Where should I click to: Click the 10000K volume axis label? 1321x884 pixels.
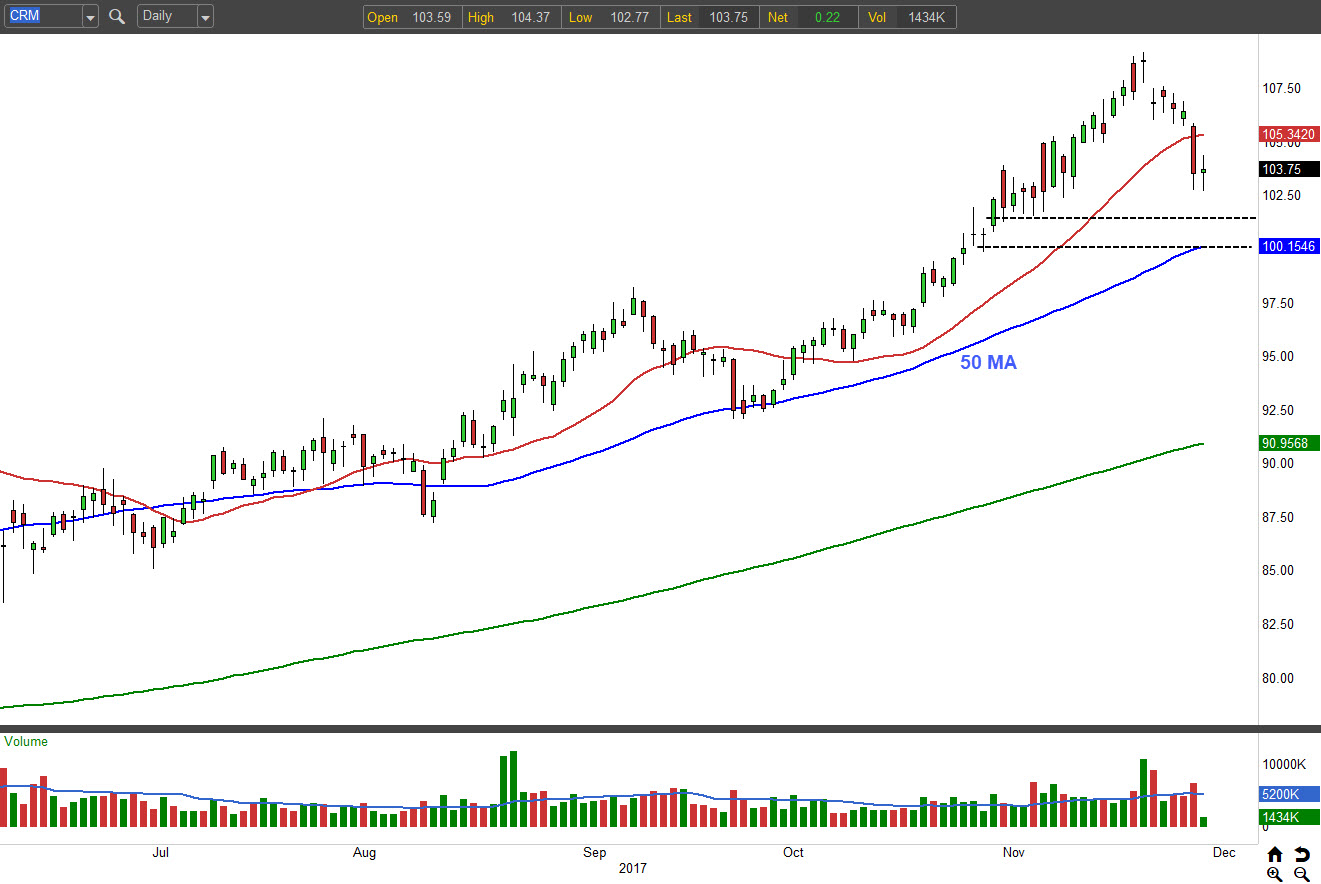coord(1285,765)
